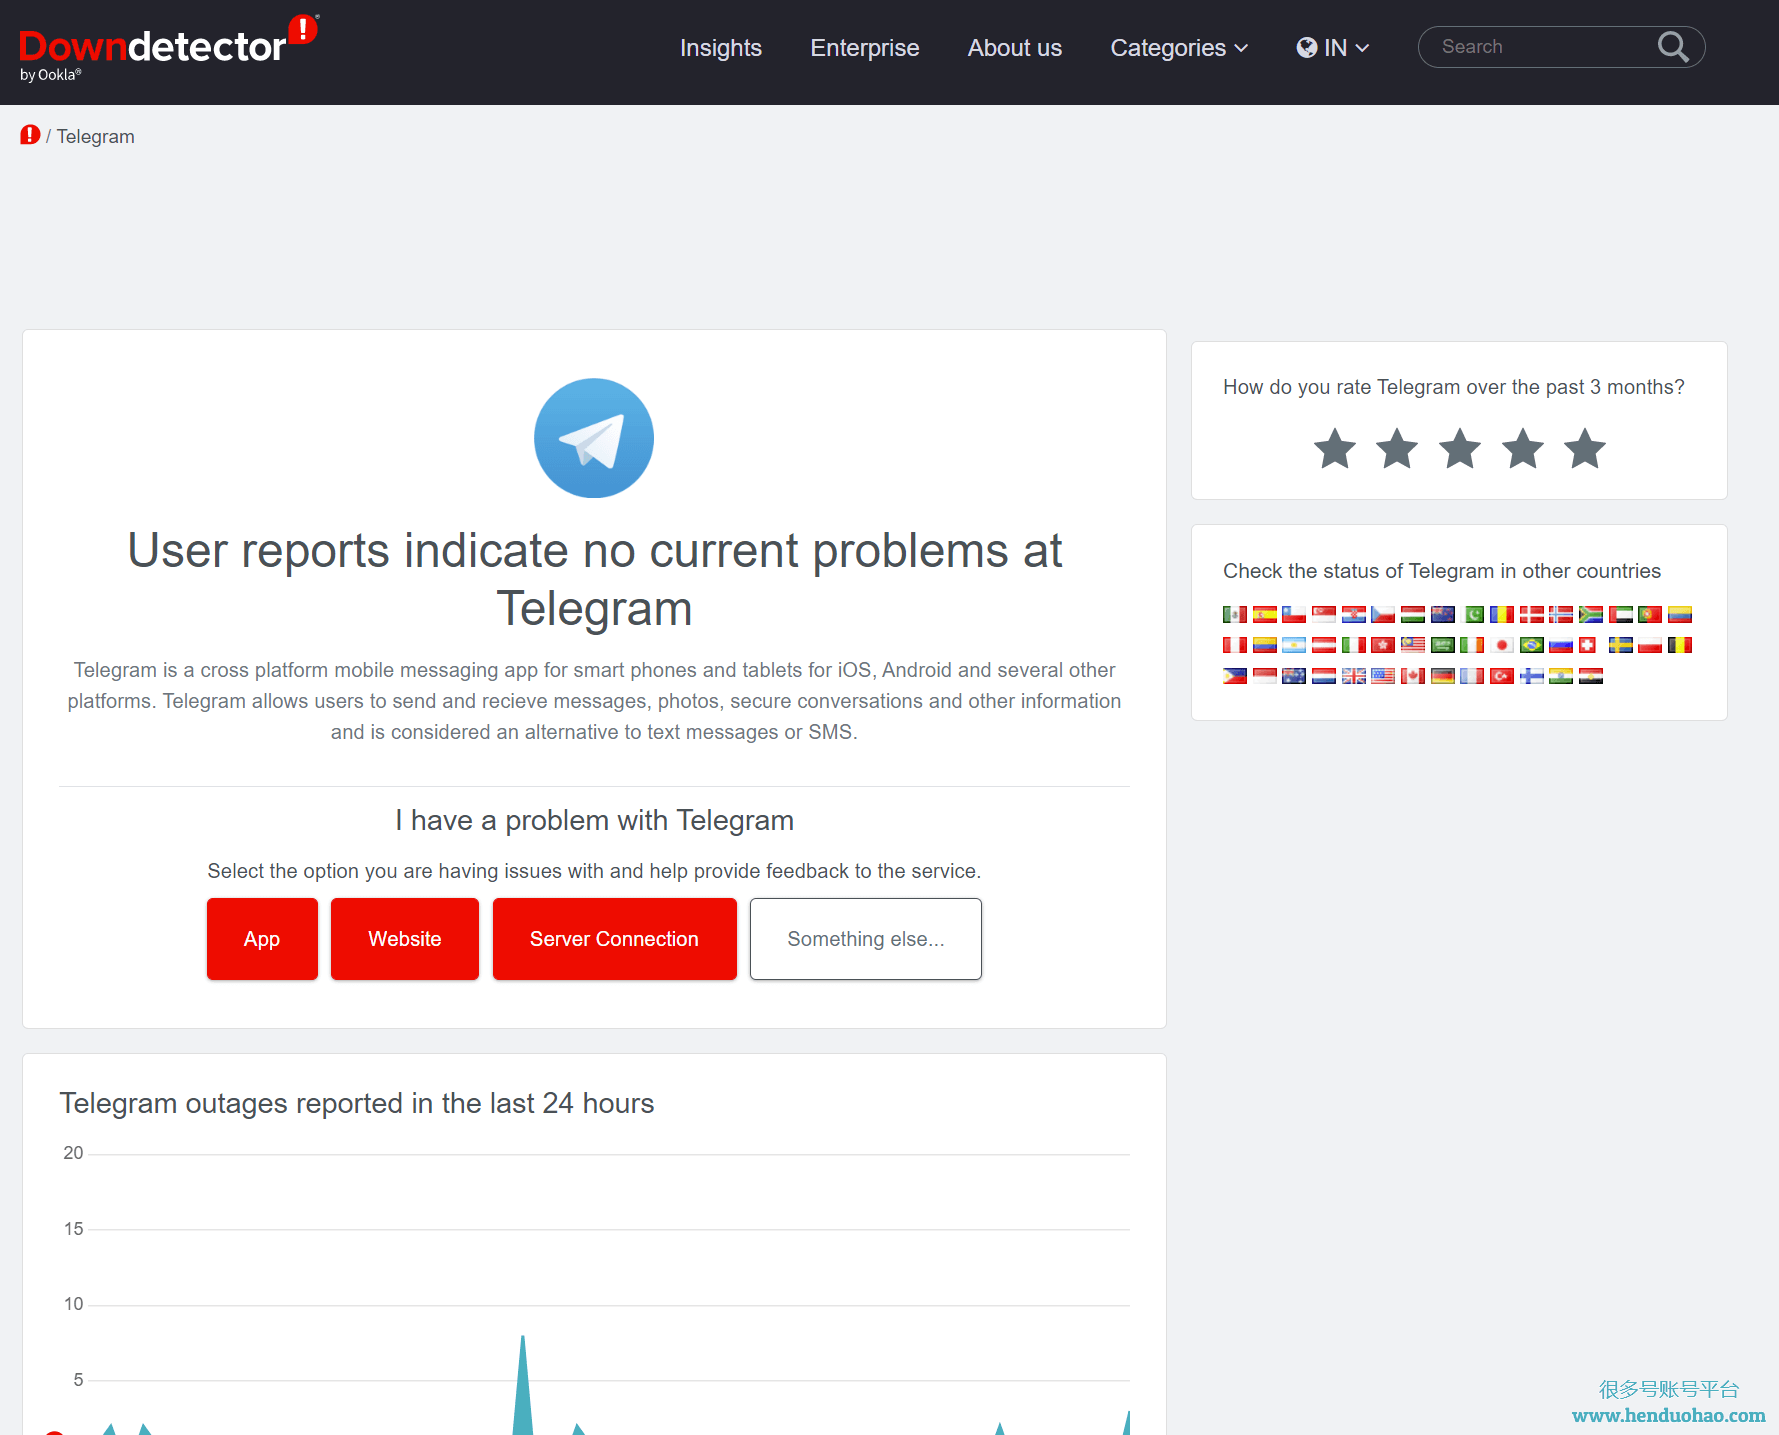Viewport: 1779px width, 1435px height.
Task: Report a Website problem
Action: tap(404, 939)
